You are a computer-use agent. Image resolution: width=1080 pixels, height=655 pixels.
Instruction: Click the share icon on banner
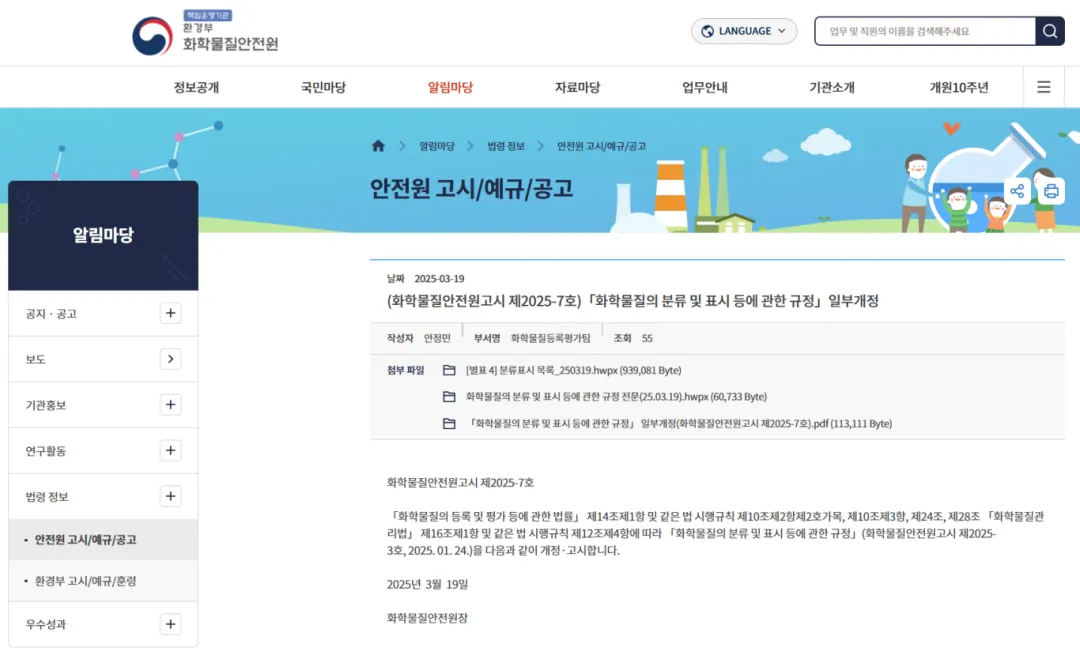point(1017,191)
